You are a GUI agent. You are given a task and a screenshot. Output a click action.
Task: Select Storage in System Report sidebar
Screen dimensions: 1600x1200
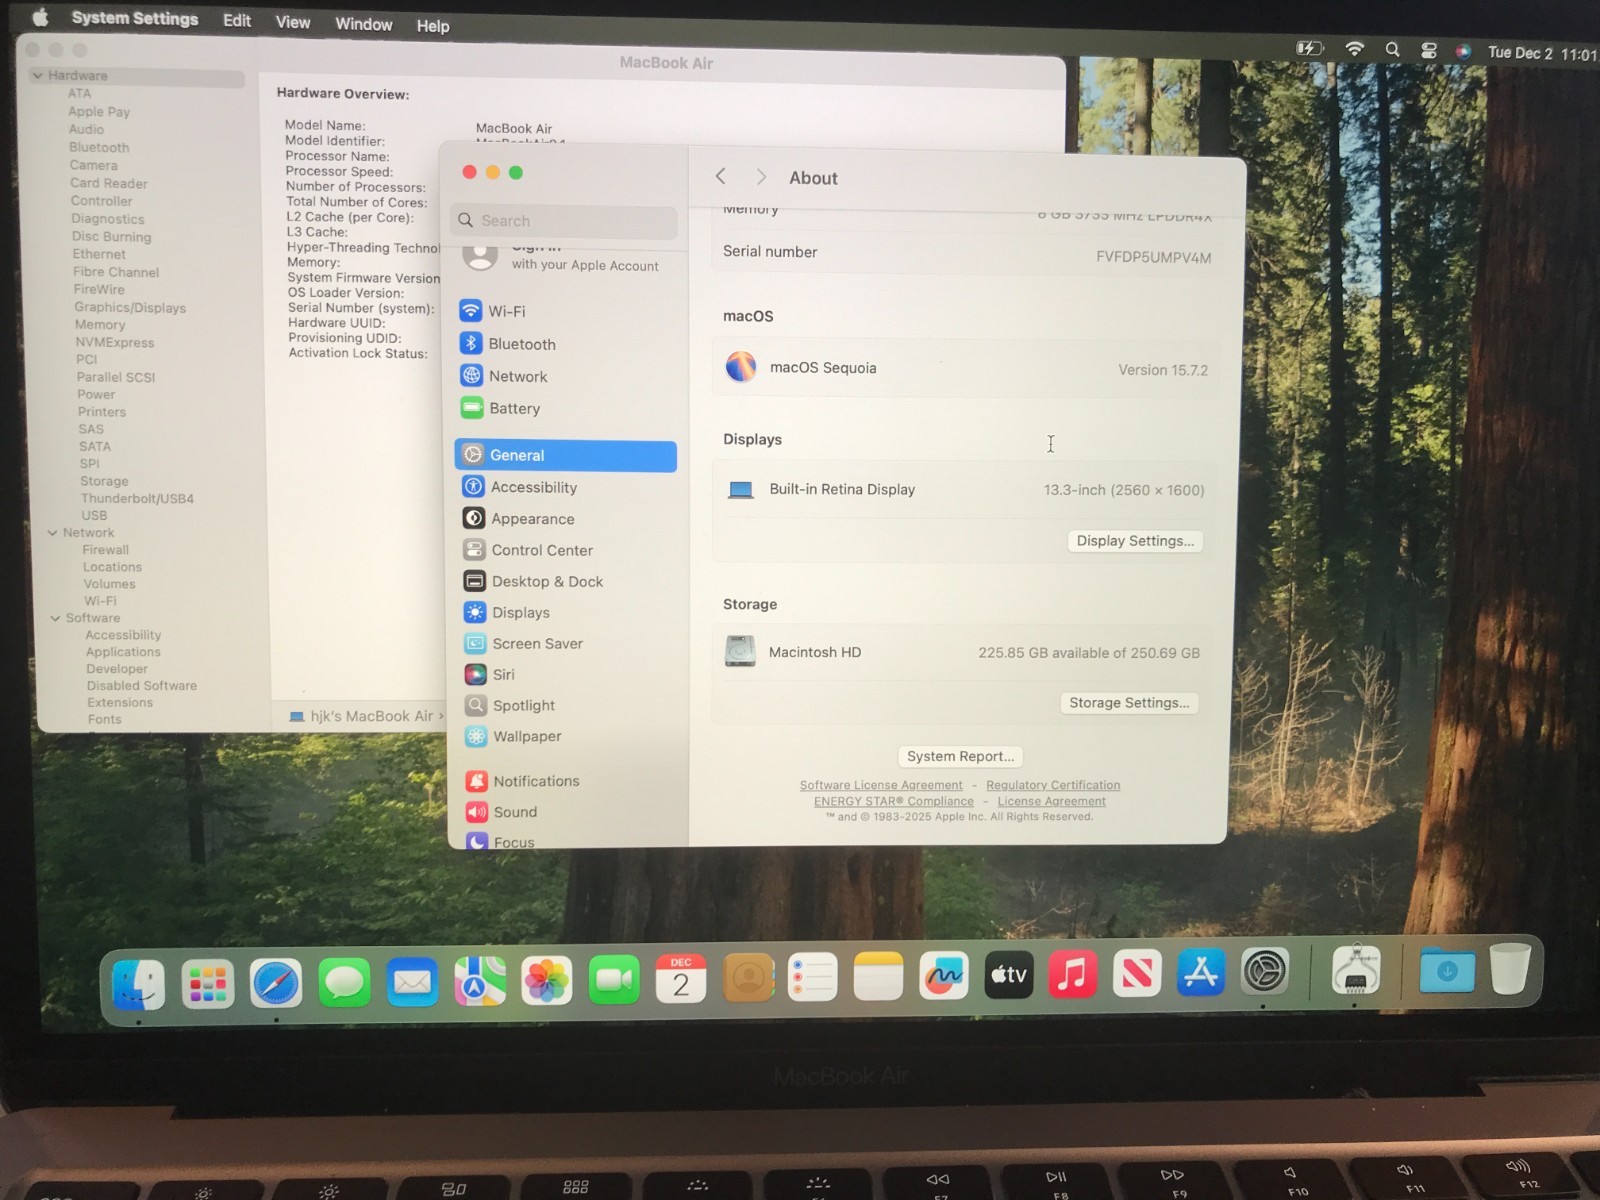[104, 481]
